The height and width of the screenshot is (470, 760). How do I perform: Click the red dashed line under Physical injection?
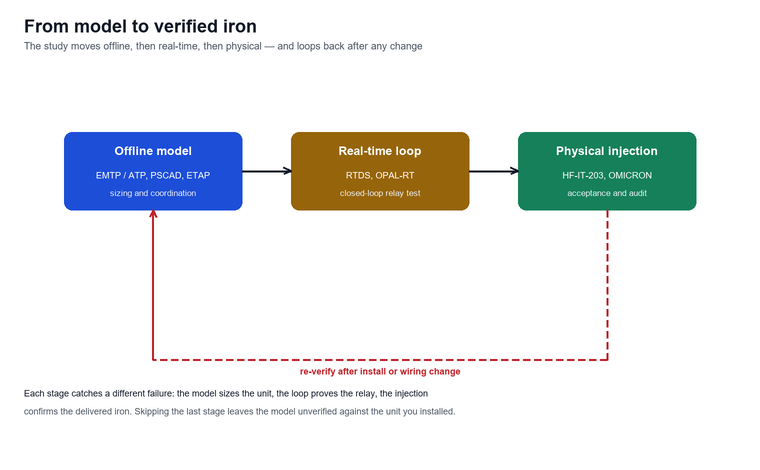point(607,285)
